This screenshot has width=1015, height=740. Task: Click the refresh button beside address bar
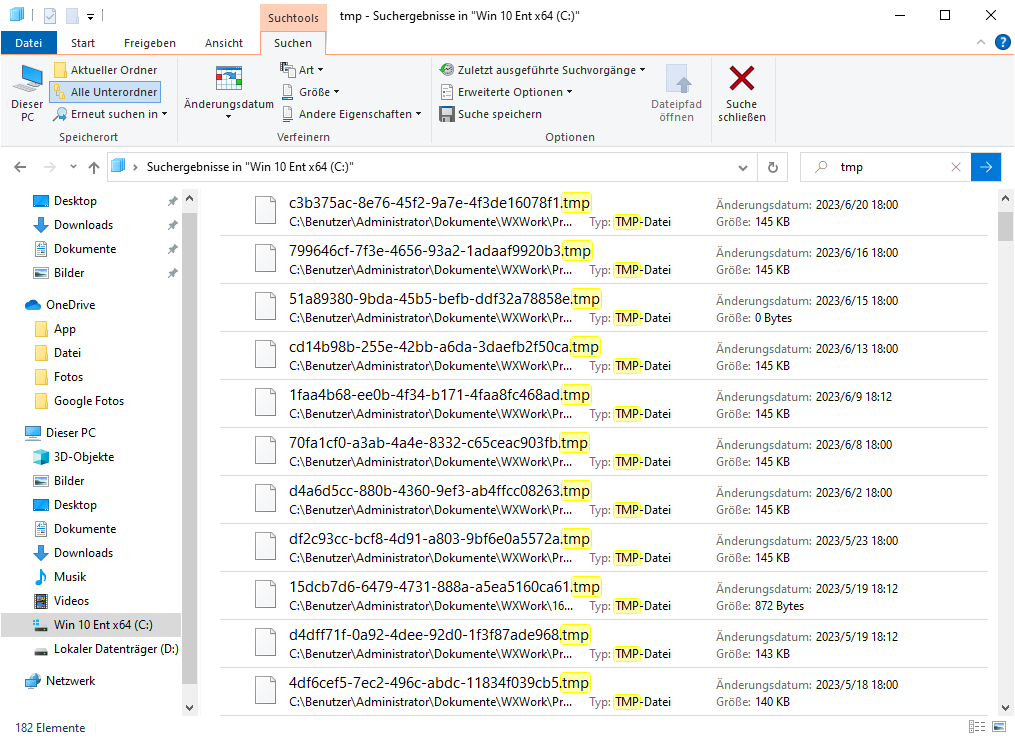click(772, 167)
